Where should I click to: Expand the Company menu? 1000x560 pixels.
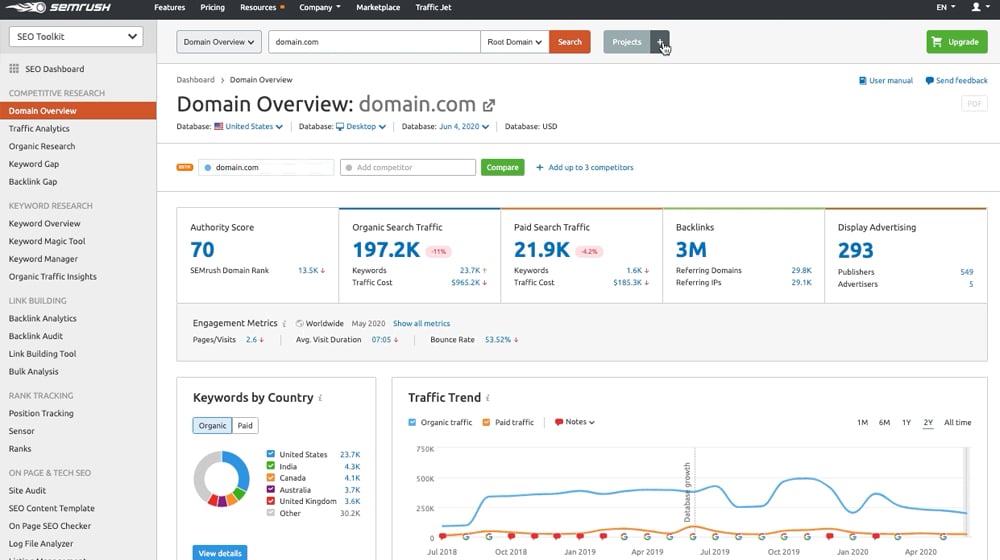(x=320, y=7)
